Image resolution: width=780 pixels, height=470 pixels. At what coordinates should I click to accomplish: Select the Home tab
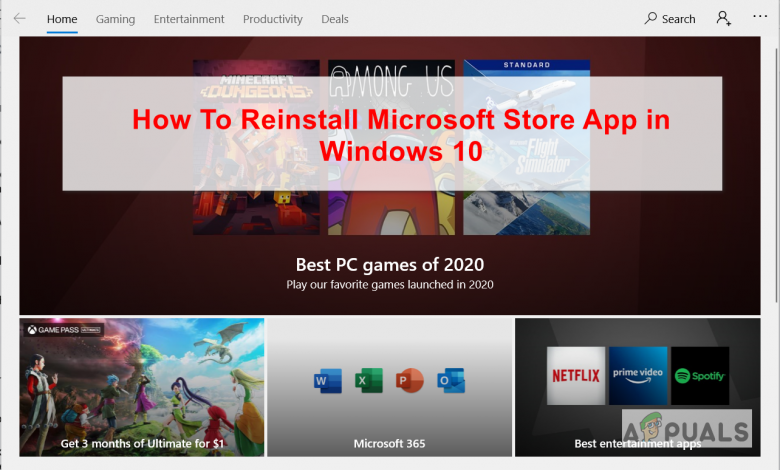tap(62, 19)
